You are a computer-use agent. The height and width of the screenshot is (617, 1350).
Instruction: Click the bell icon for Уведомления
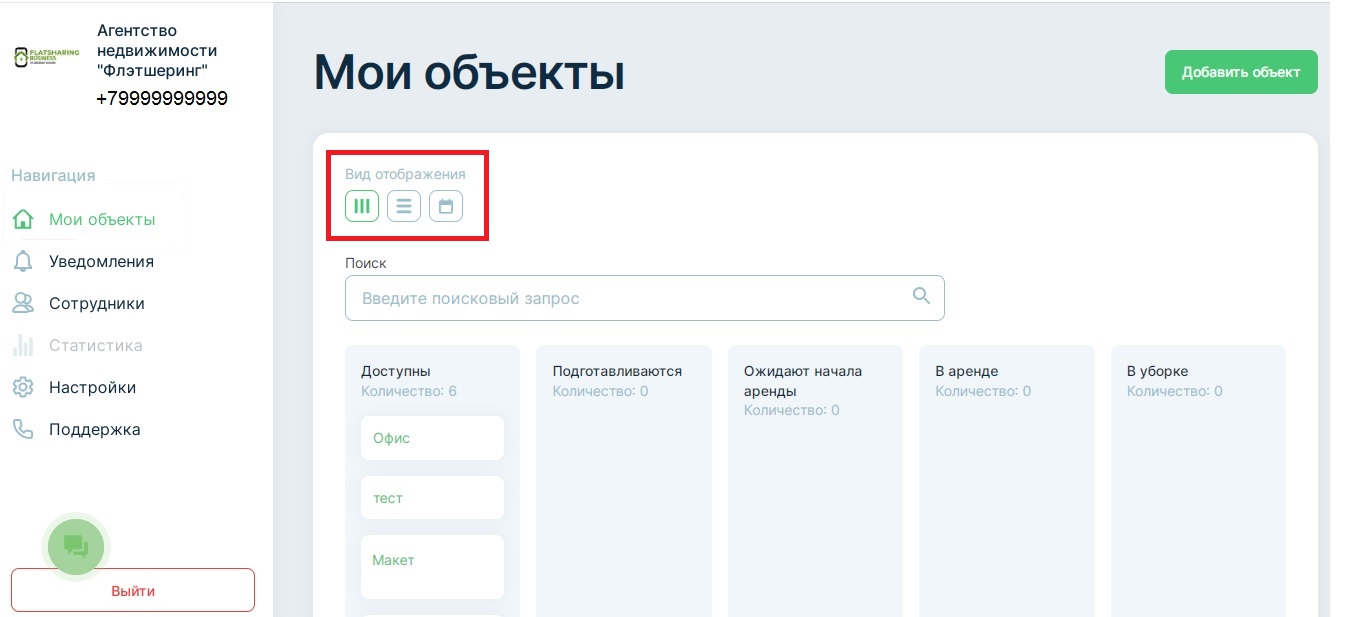(23, 262)
